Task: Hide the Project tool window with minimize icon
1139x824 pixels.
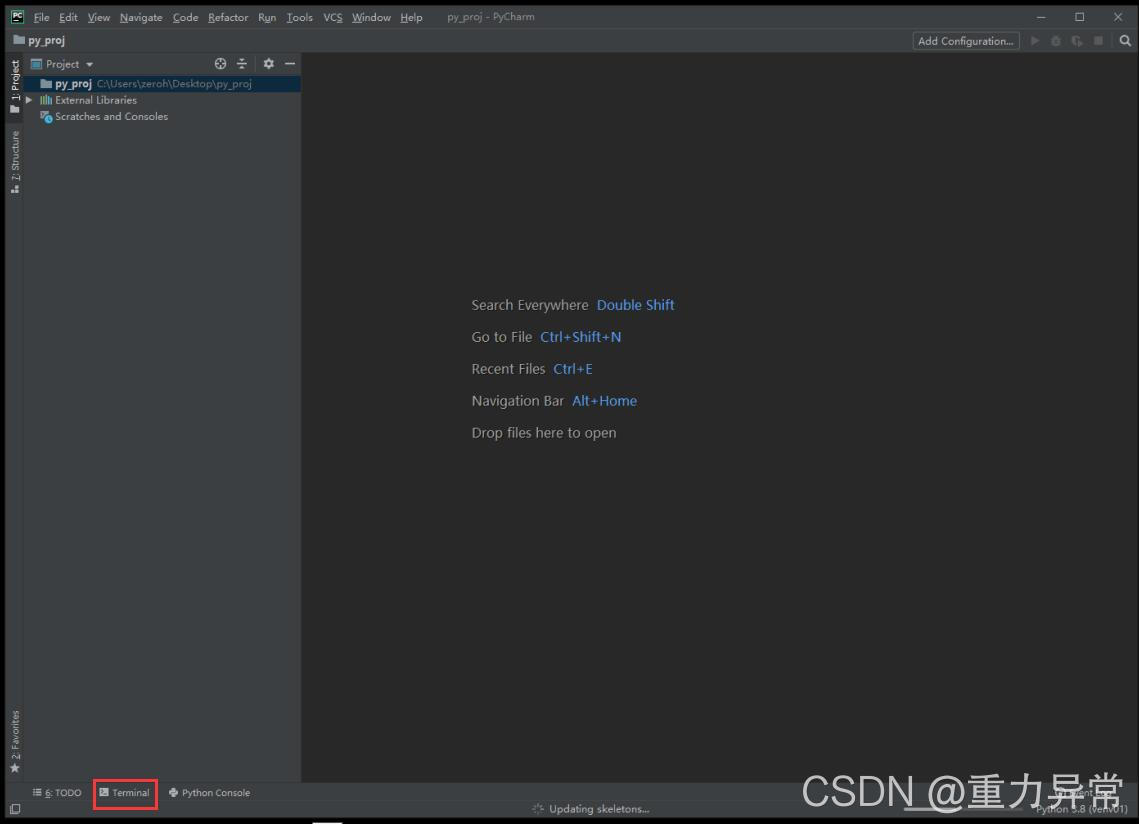Action: 290,63
